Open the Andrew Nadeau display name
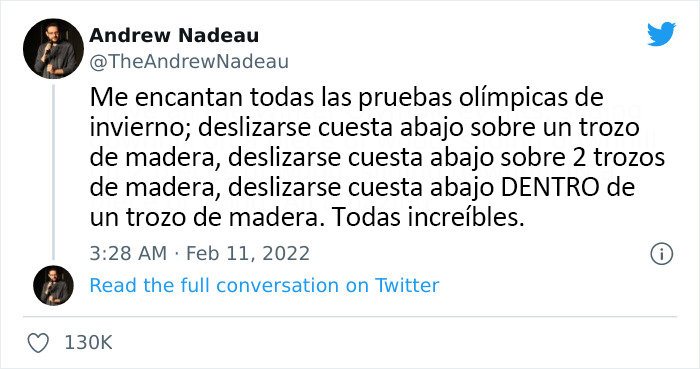700x369 pixels. pyautogui.click(x=174, y=36)
